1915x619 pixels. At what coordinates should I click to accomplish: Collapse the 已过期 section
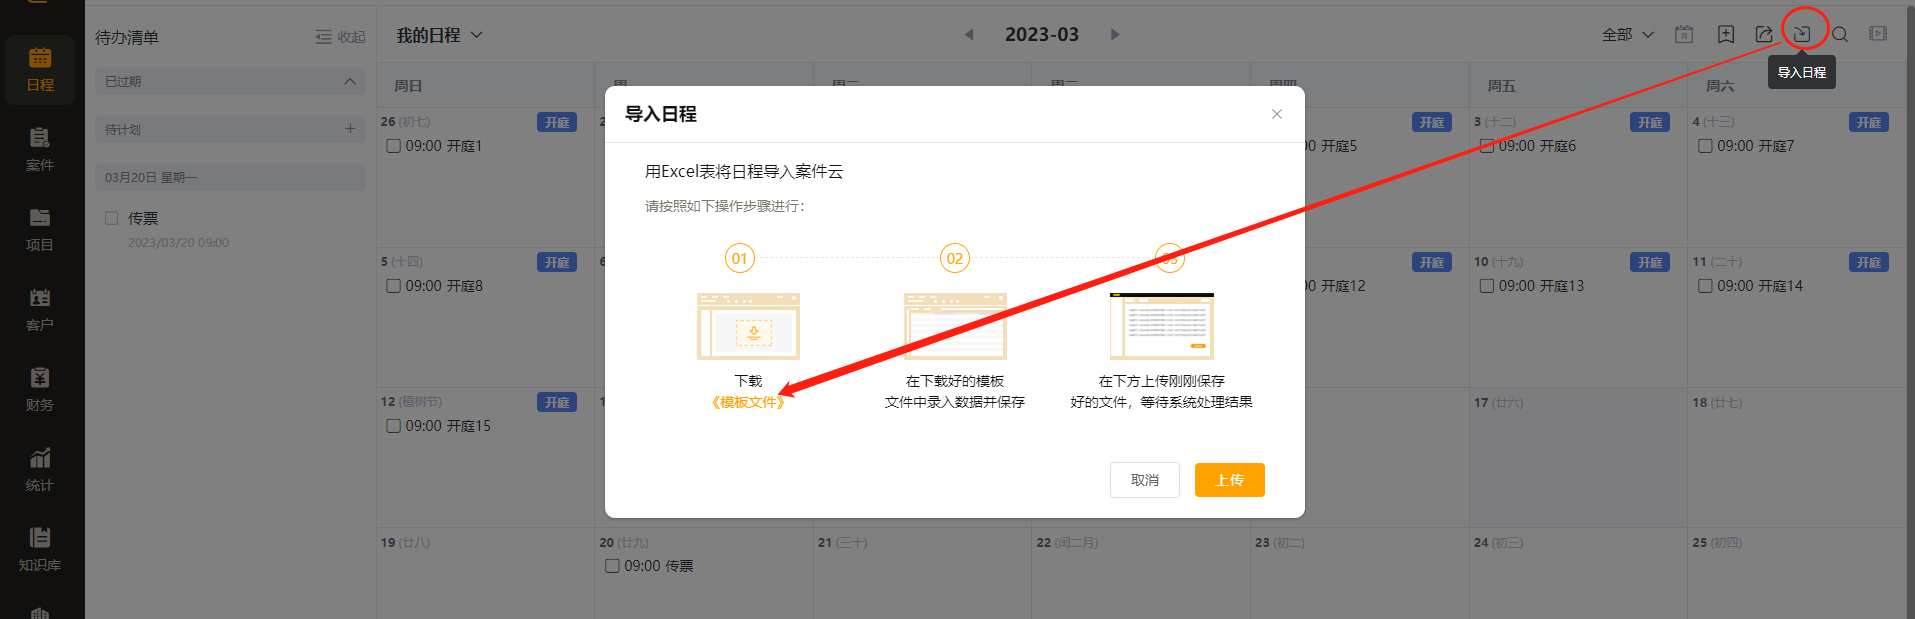349,82
